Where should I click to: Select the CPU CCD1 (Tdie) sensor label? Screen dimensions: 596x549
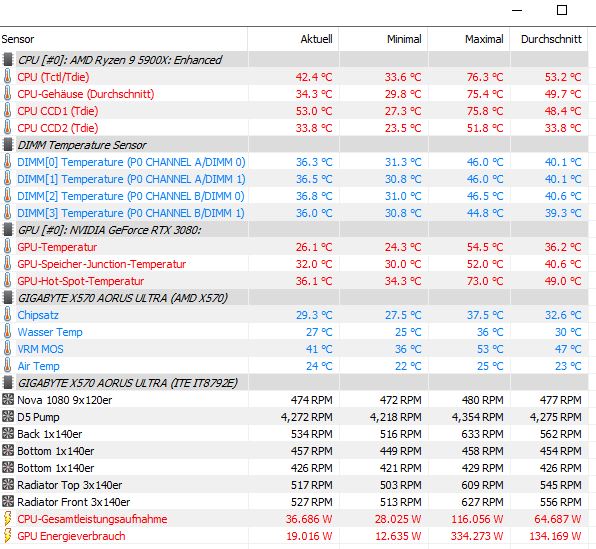point(58,111)
